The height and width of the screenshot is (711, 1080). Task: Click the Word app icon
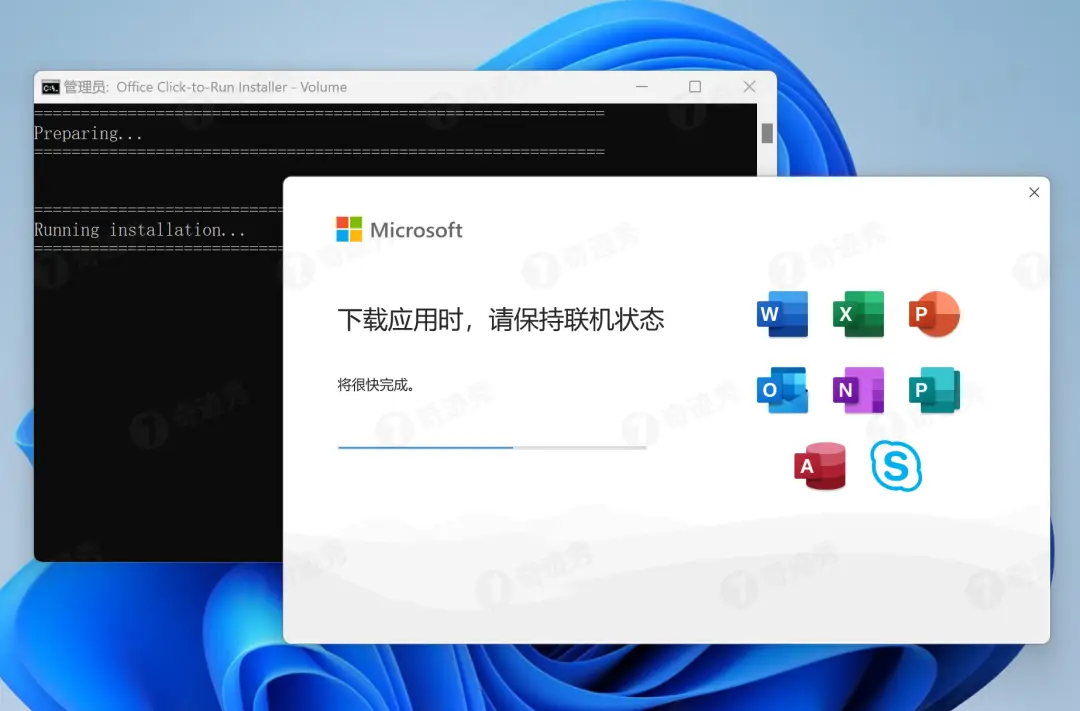tap(781, 313)
